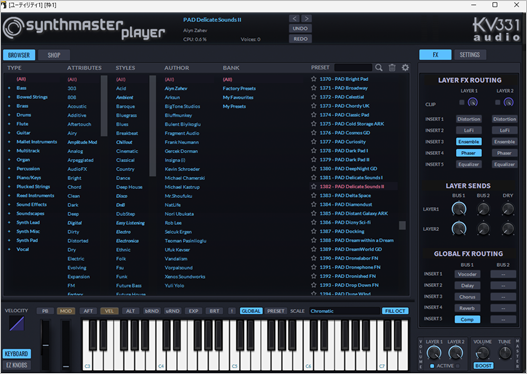Open the FX tab
The height and width of the screenshot is (374, 527).
coord(435,54)
